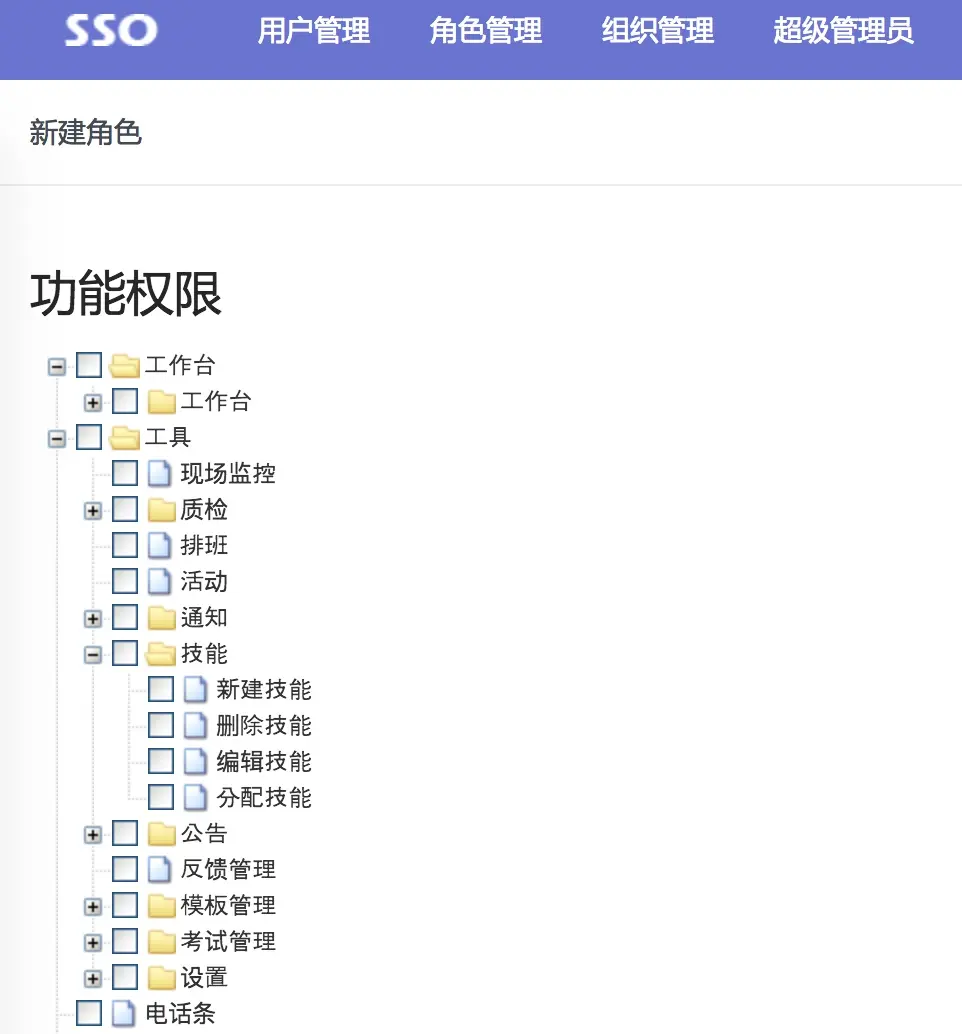Expand the 模板管理 folder
962x1034 pixels.
tap(93, 907)
